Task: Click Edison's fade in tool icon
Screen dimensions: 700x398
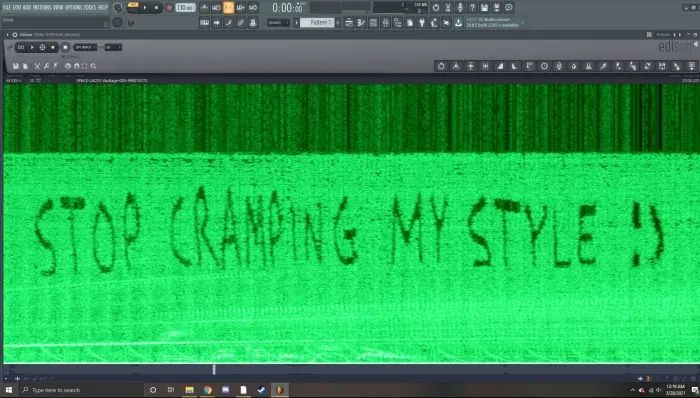Action: [500, 66]
